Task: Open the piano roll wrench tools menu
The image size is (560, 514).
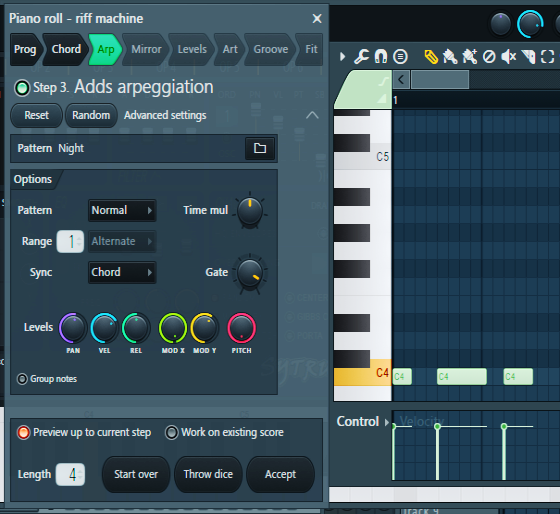Action: click(x=361, y=56)
